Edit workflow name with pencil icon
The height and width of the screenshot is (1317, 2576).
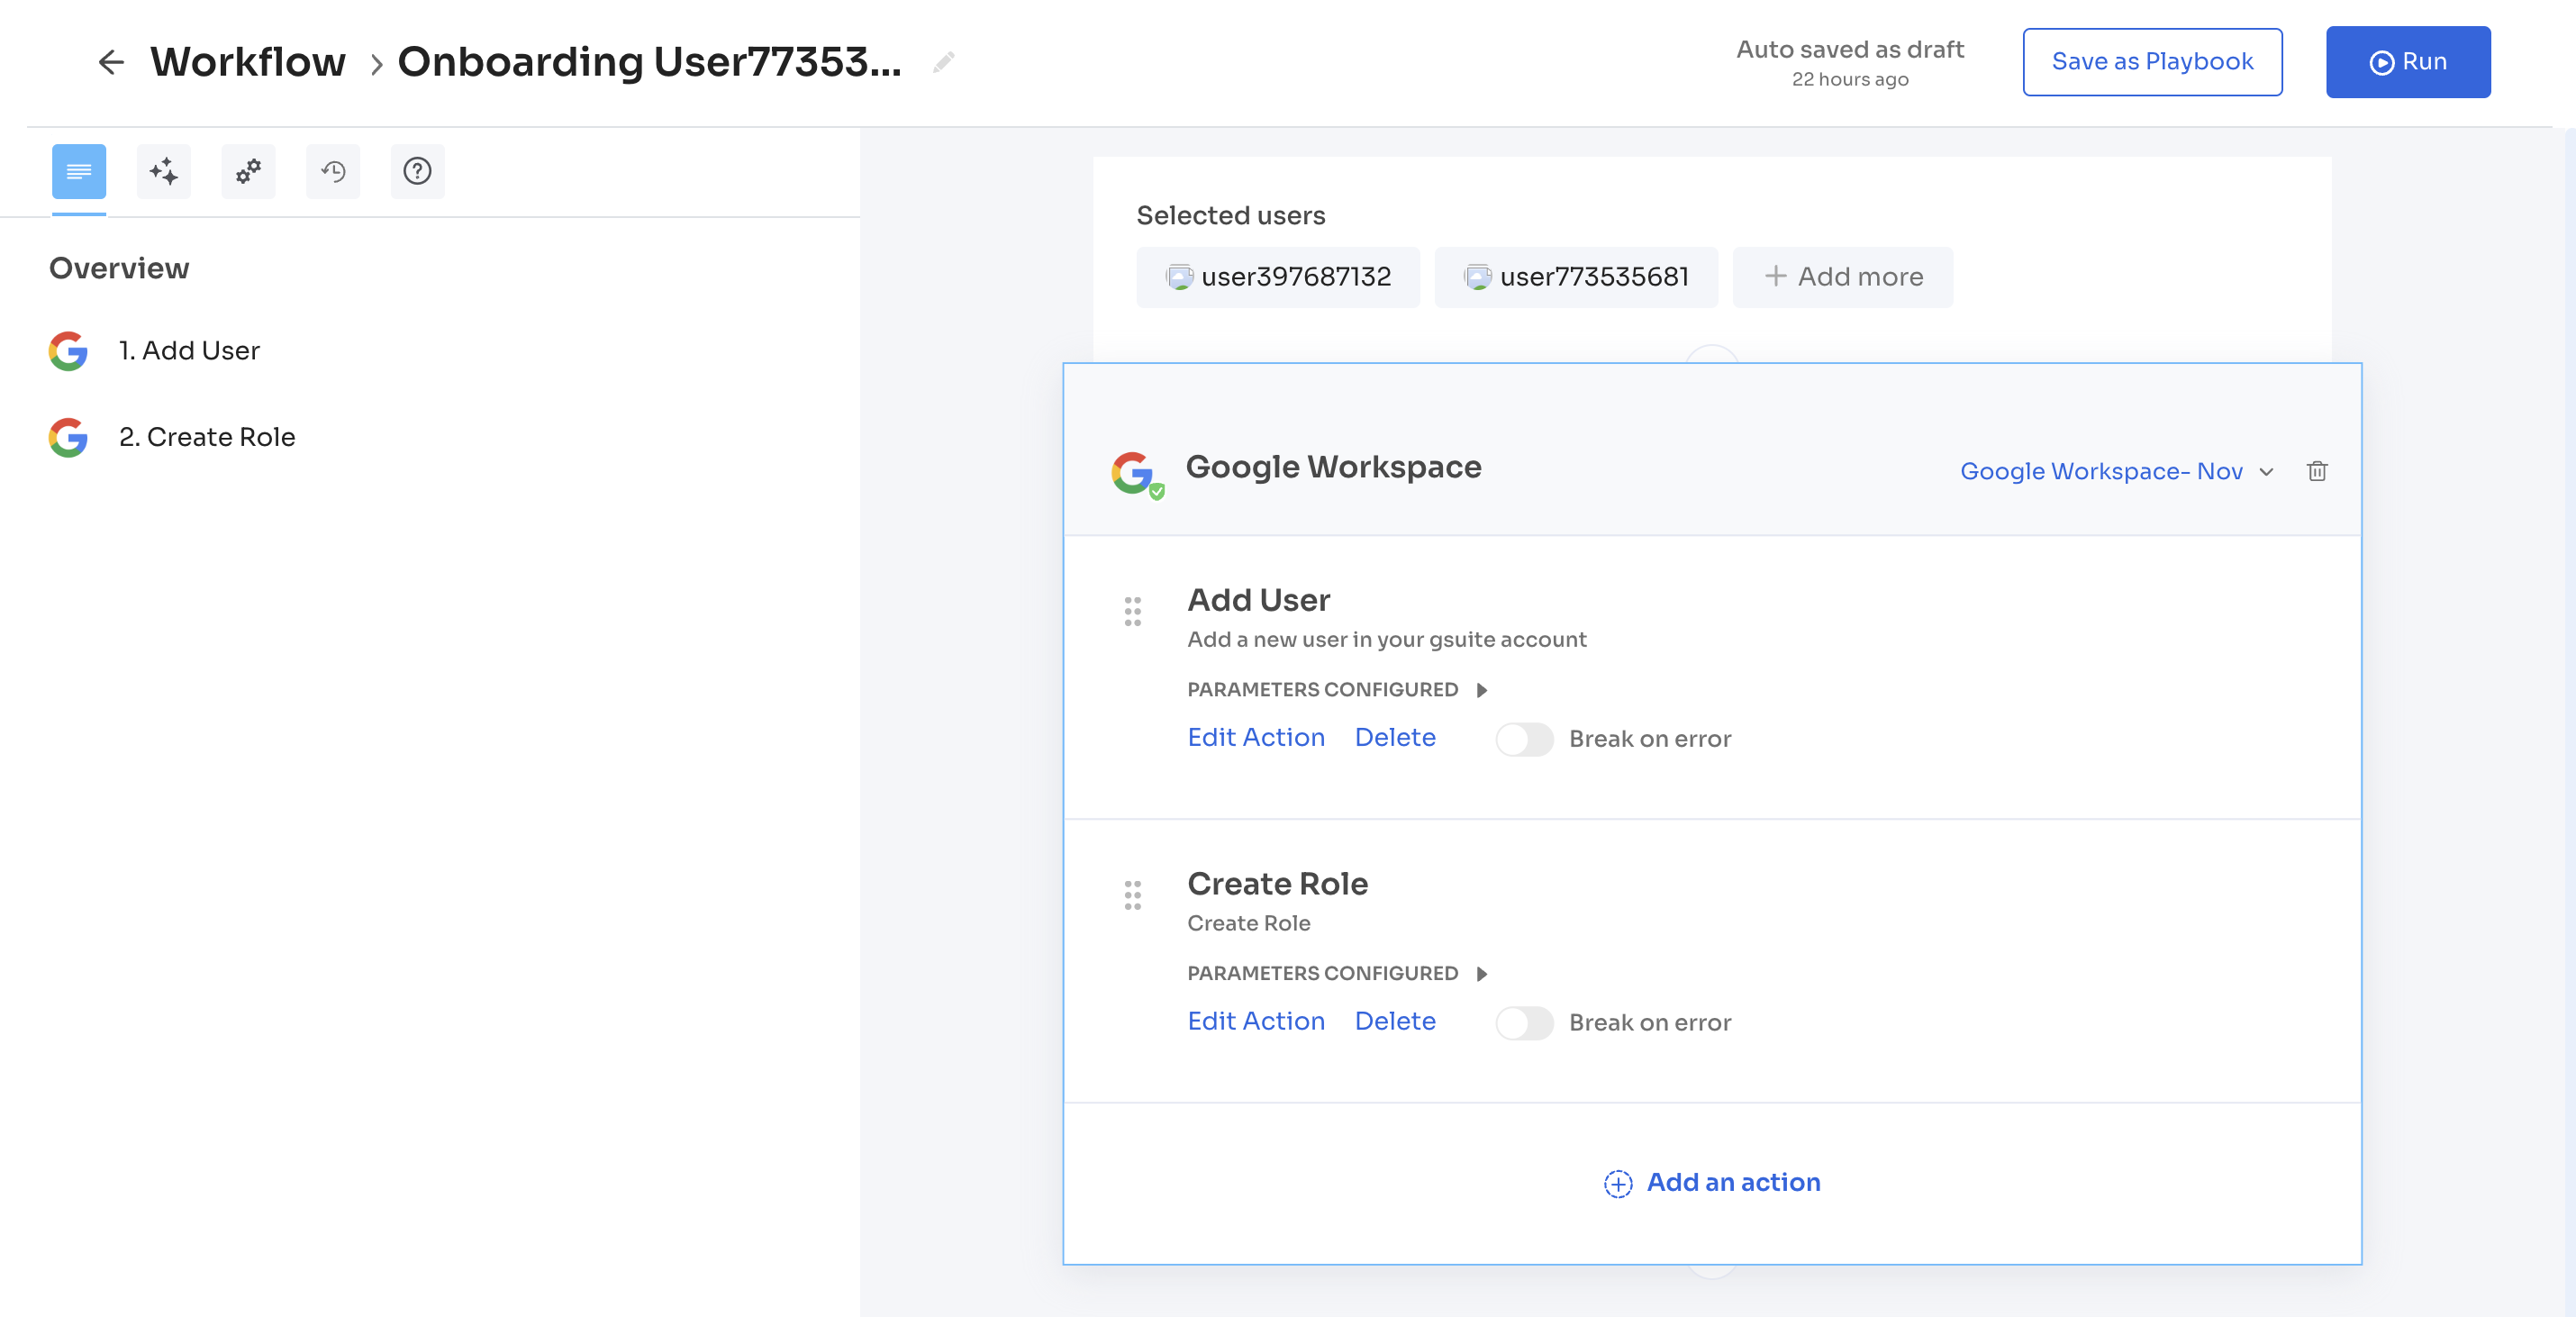[943, 63]
